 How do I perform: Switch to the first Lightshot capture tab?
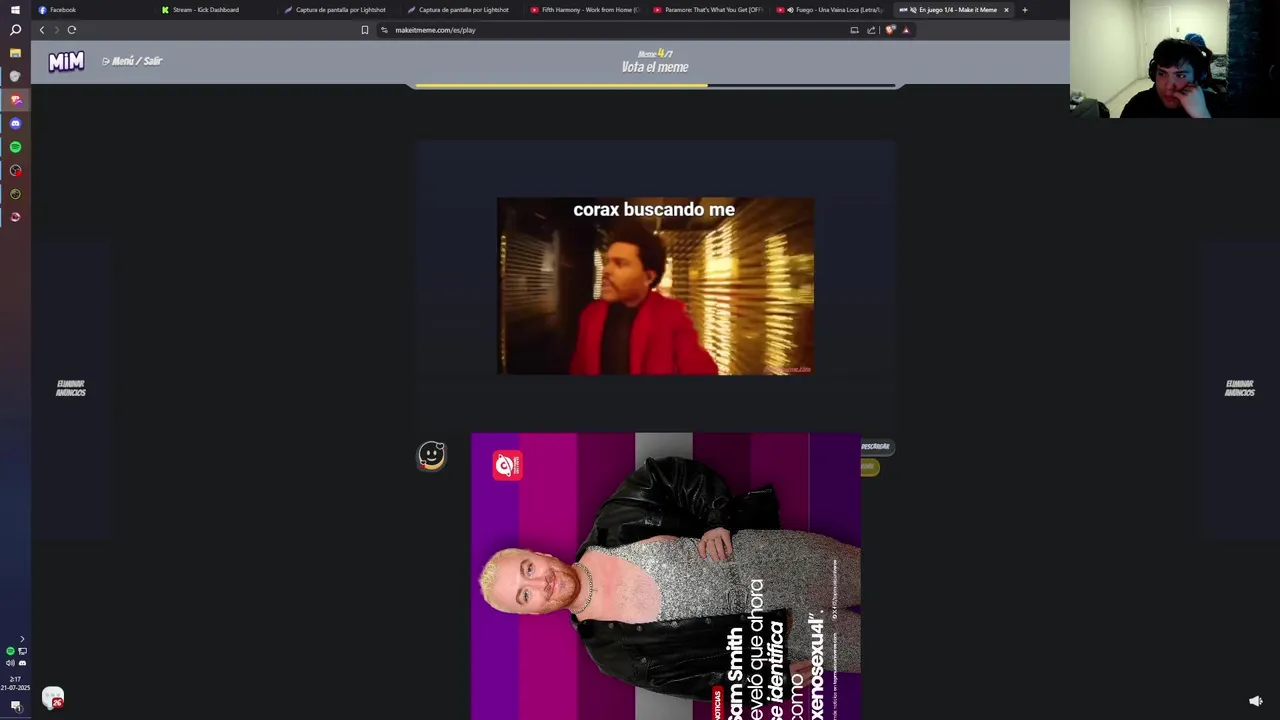point(339,10)
